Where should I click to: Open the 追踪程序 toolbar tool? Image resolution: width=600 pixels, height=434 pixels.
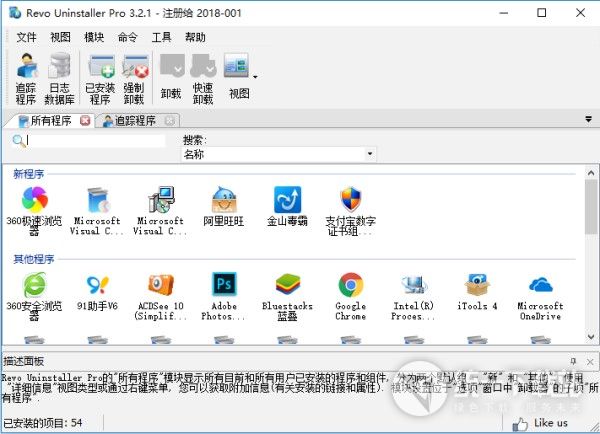pos(26,79)
